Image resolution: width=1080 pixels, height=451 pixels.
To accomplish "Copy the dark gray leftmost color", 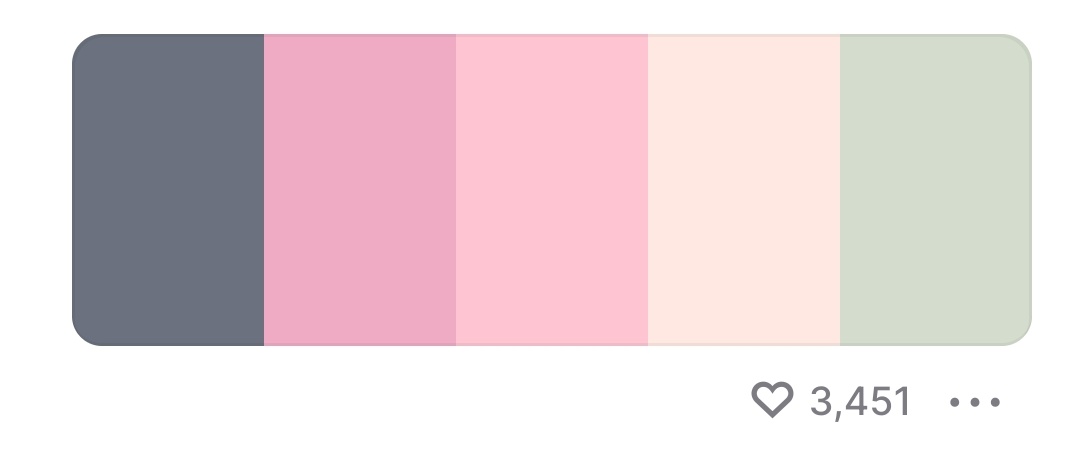I will (168, 190).
